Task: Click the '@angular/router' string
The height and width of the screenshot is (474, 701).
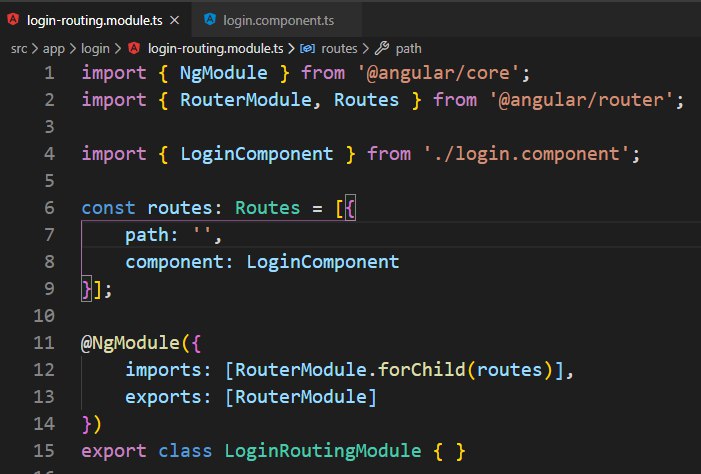Action: (x=581, y=100)
